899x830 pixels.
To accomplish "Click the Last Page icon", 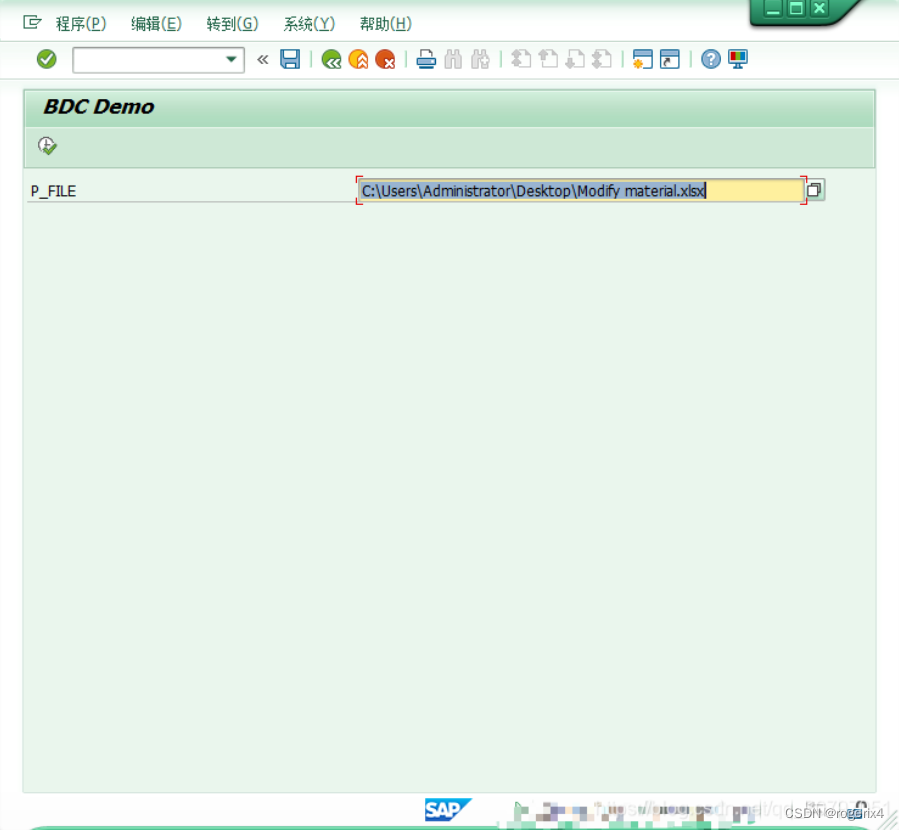I will [x=602, y=59].
